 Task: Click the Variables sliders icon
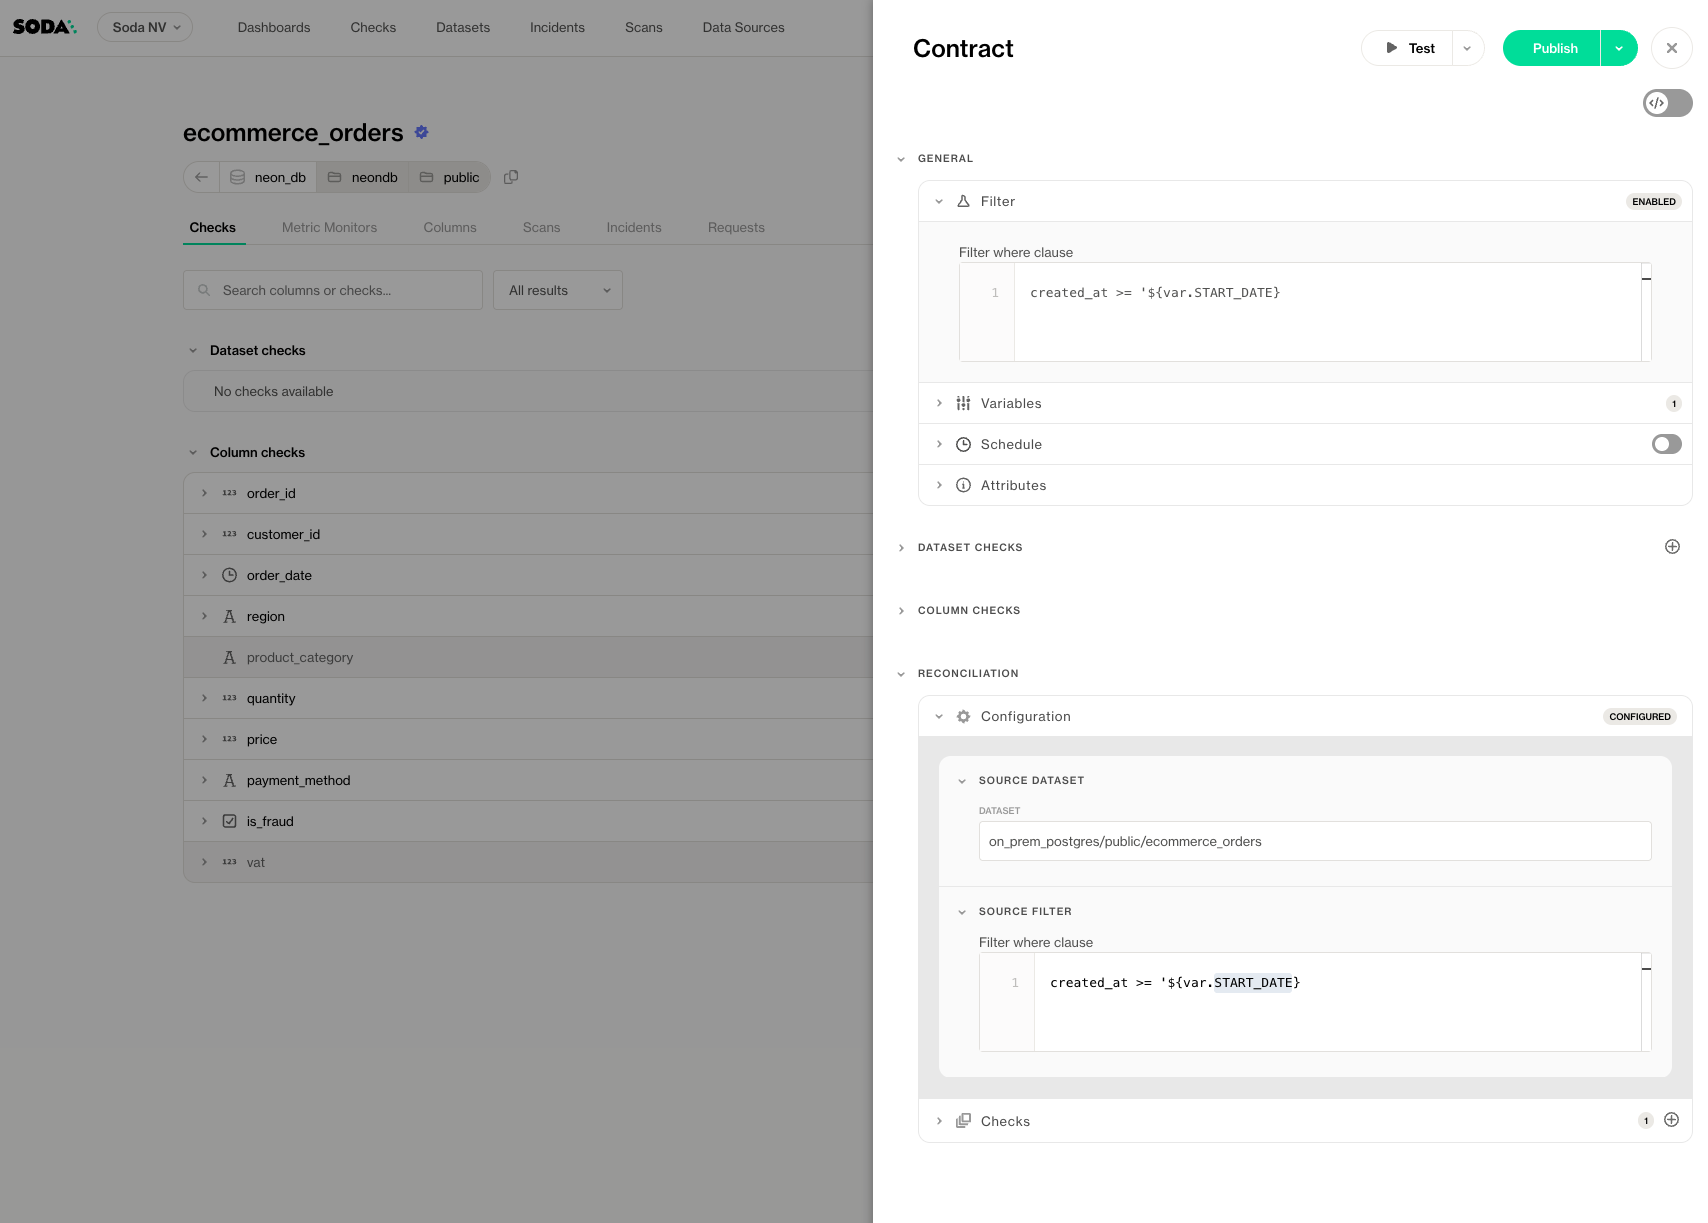click(x=963, y=403)
